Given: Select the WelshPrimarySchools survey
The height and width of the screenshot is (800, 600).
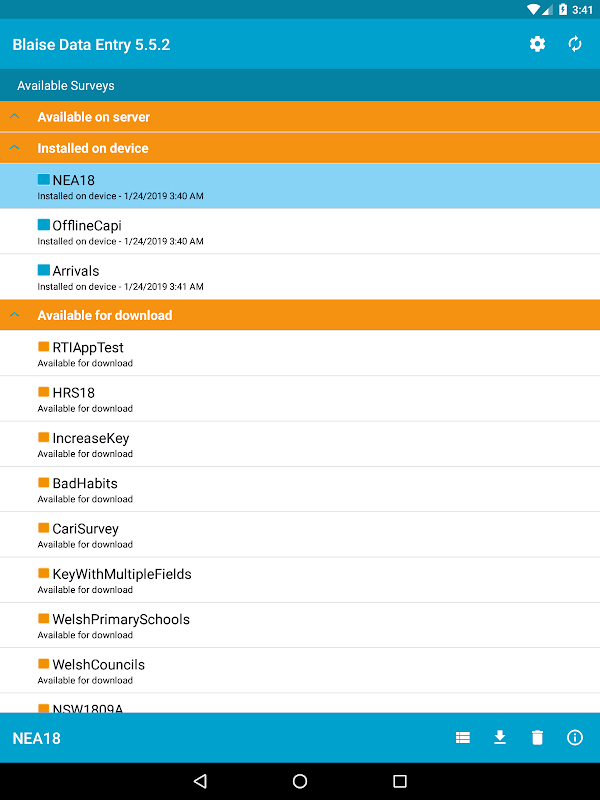Looking at the screenshot, I should tap(300, 625).
